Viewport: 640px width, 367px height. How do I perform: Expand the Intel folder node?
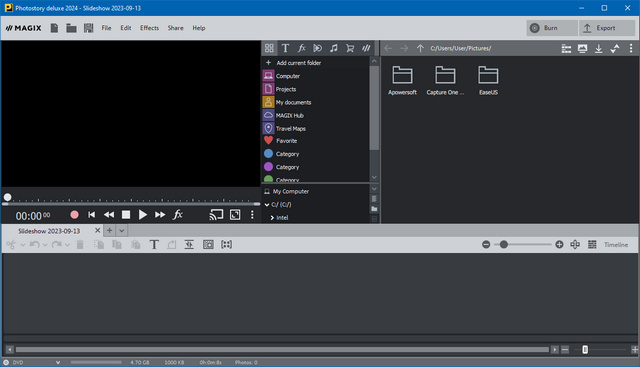tap(272, 218)
